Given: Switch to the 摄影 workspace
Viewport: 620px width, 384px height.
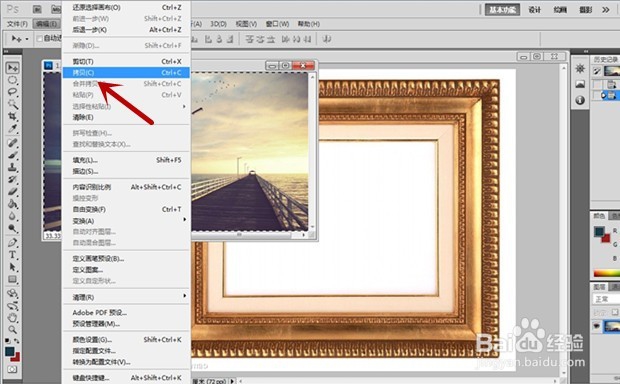Looking at the screenshot, I should click(x=586, y=10).
